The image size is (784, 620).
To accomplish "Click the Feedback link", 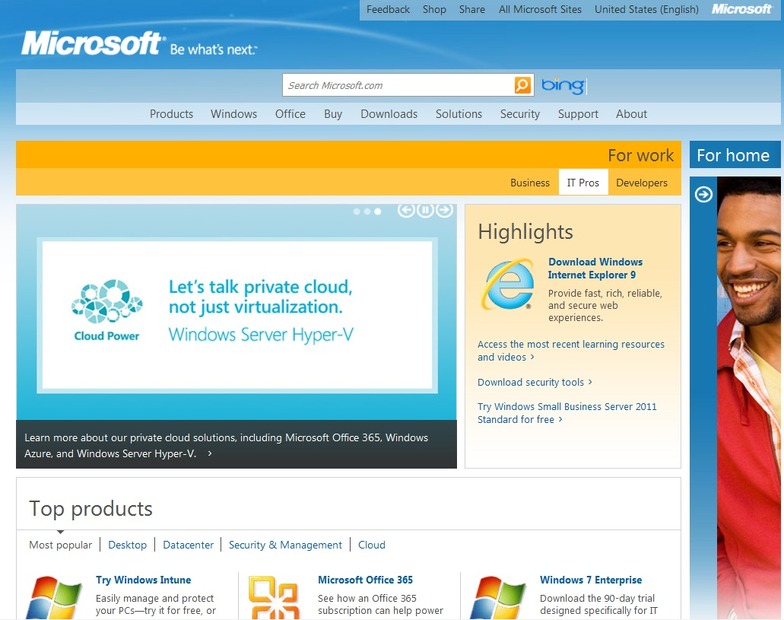I will coord(388,10).
